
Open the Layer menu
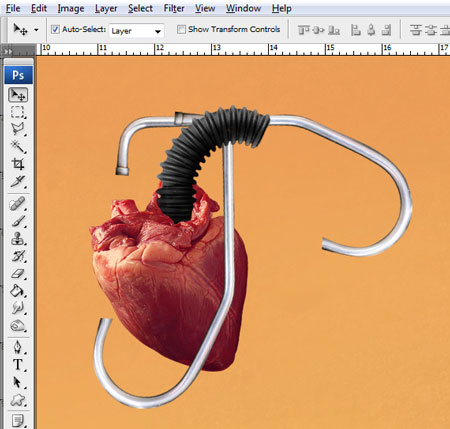pyautogui.click(x=106, y=8)
